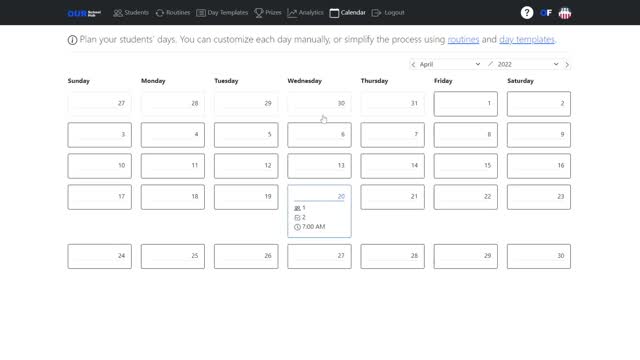
Task: Go to the Students menu label
Action: pyautogui.click(x=137, y=13)
